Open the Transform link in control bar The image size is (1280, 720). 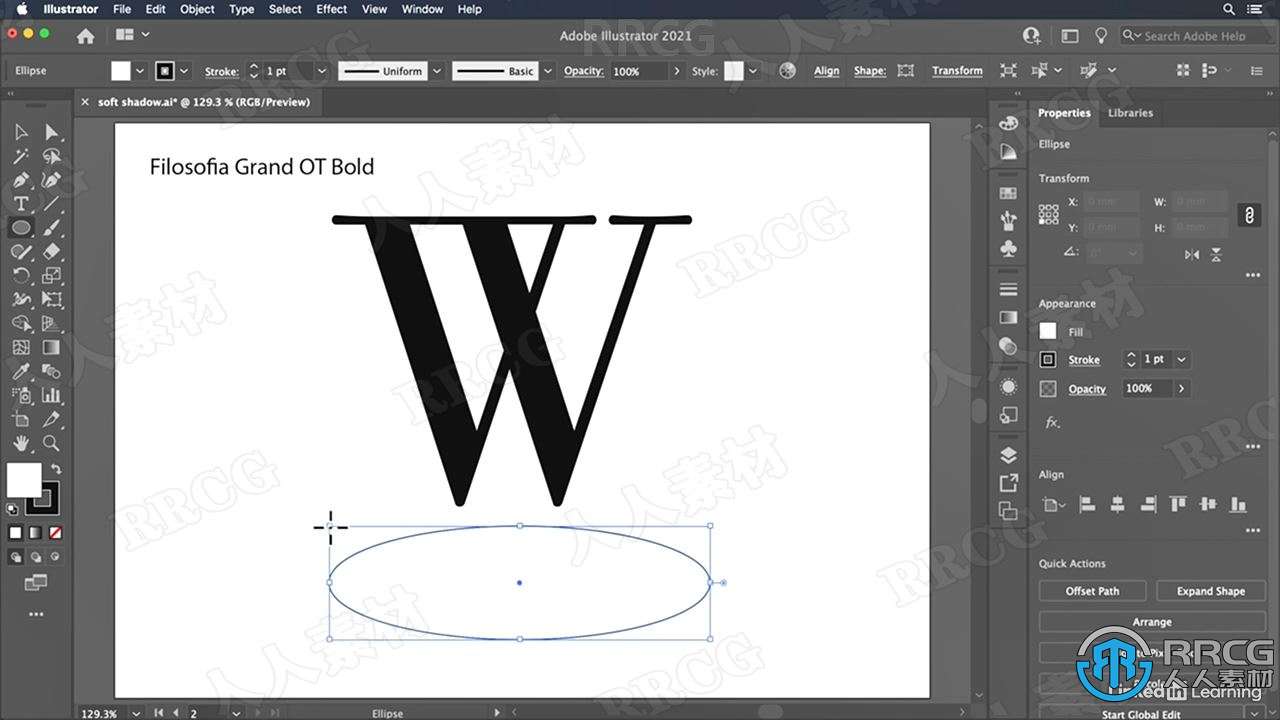(957, 71)
